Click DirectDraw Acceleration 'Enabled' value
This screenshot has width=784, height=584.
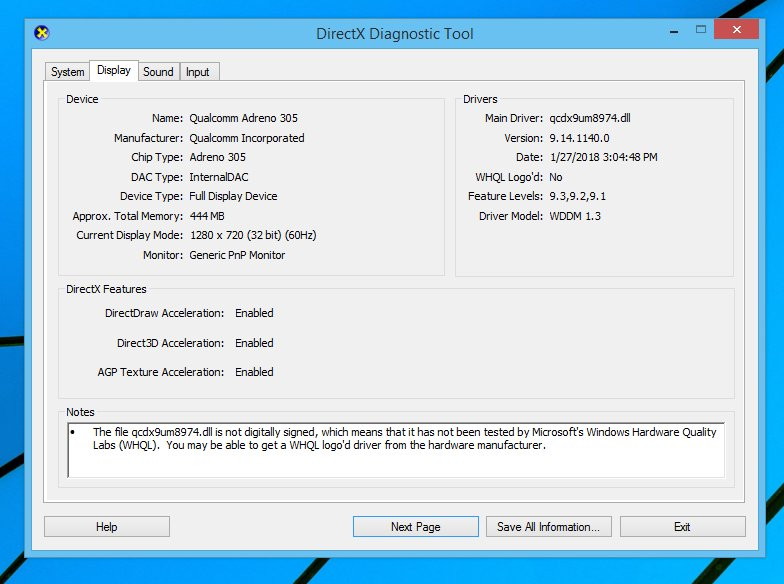[254, 313]
